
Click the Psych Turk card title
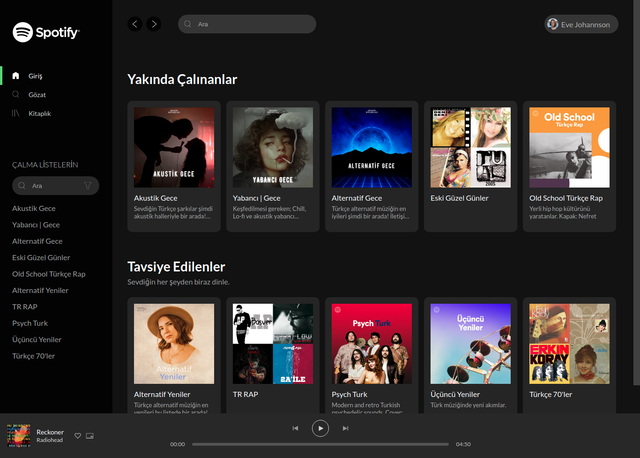pos(349,394)
